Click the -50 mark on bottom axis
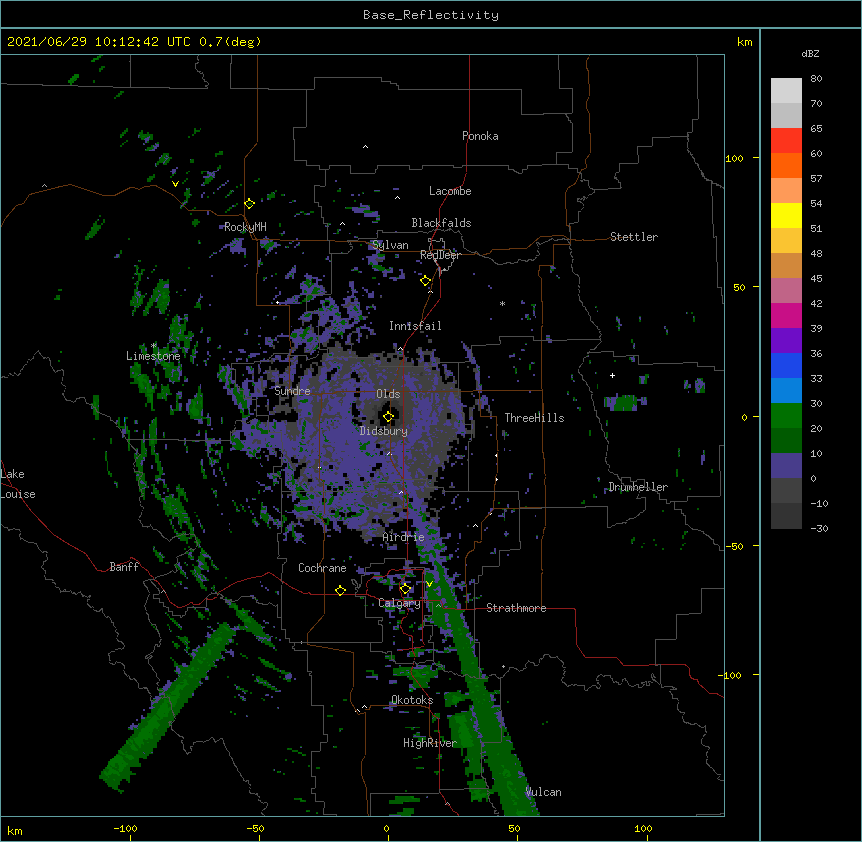The image size is (862, 842). point(255,828)
